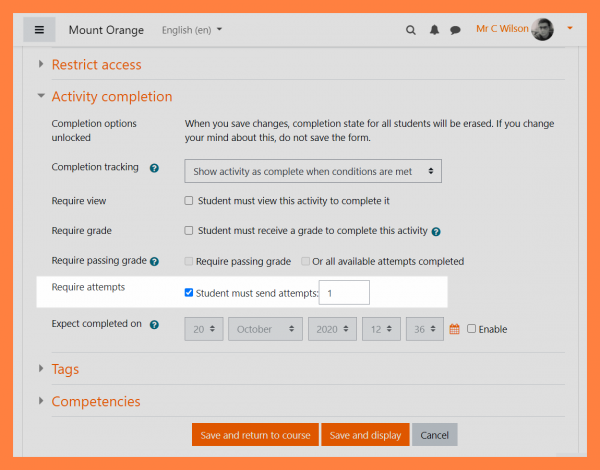Tick the Student must view this activity checkbox
The image size is (600, 470).
189,201
